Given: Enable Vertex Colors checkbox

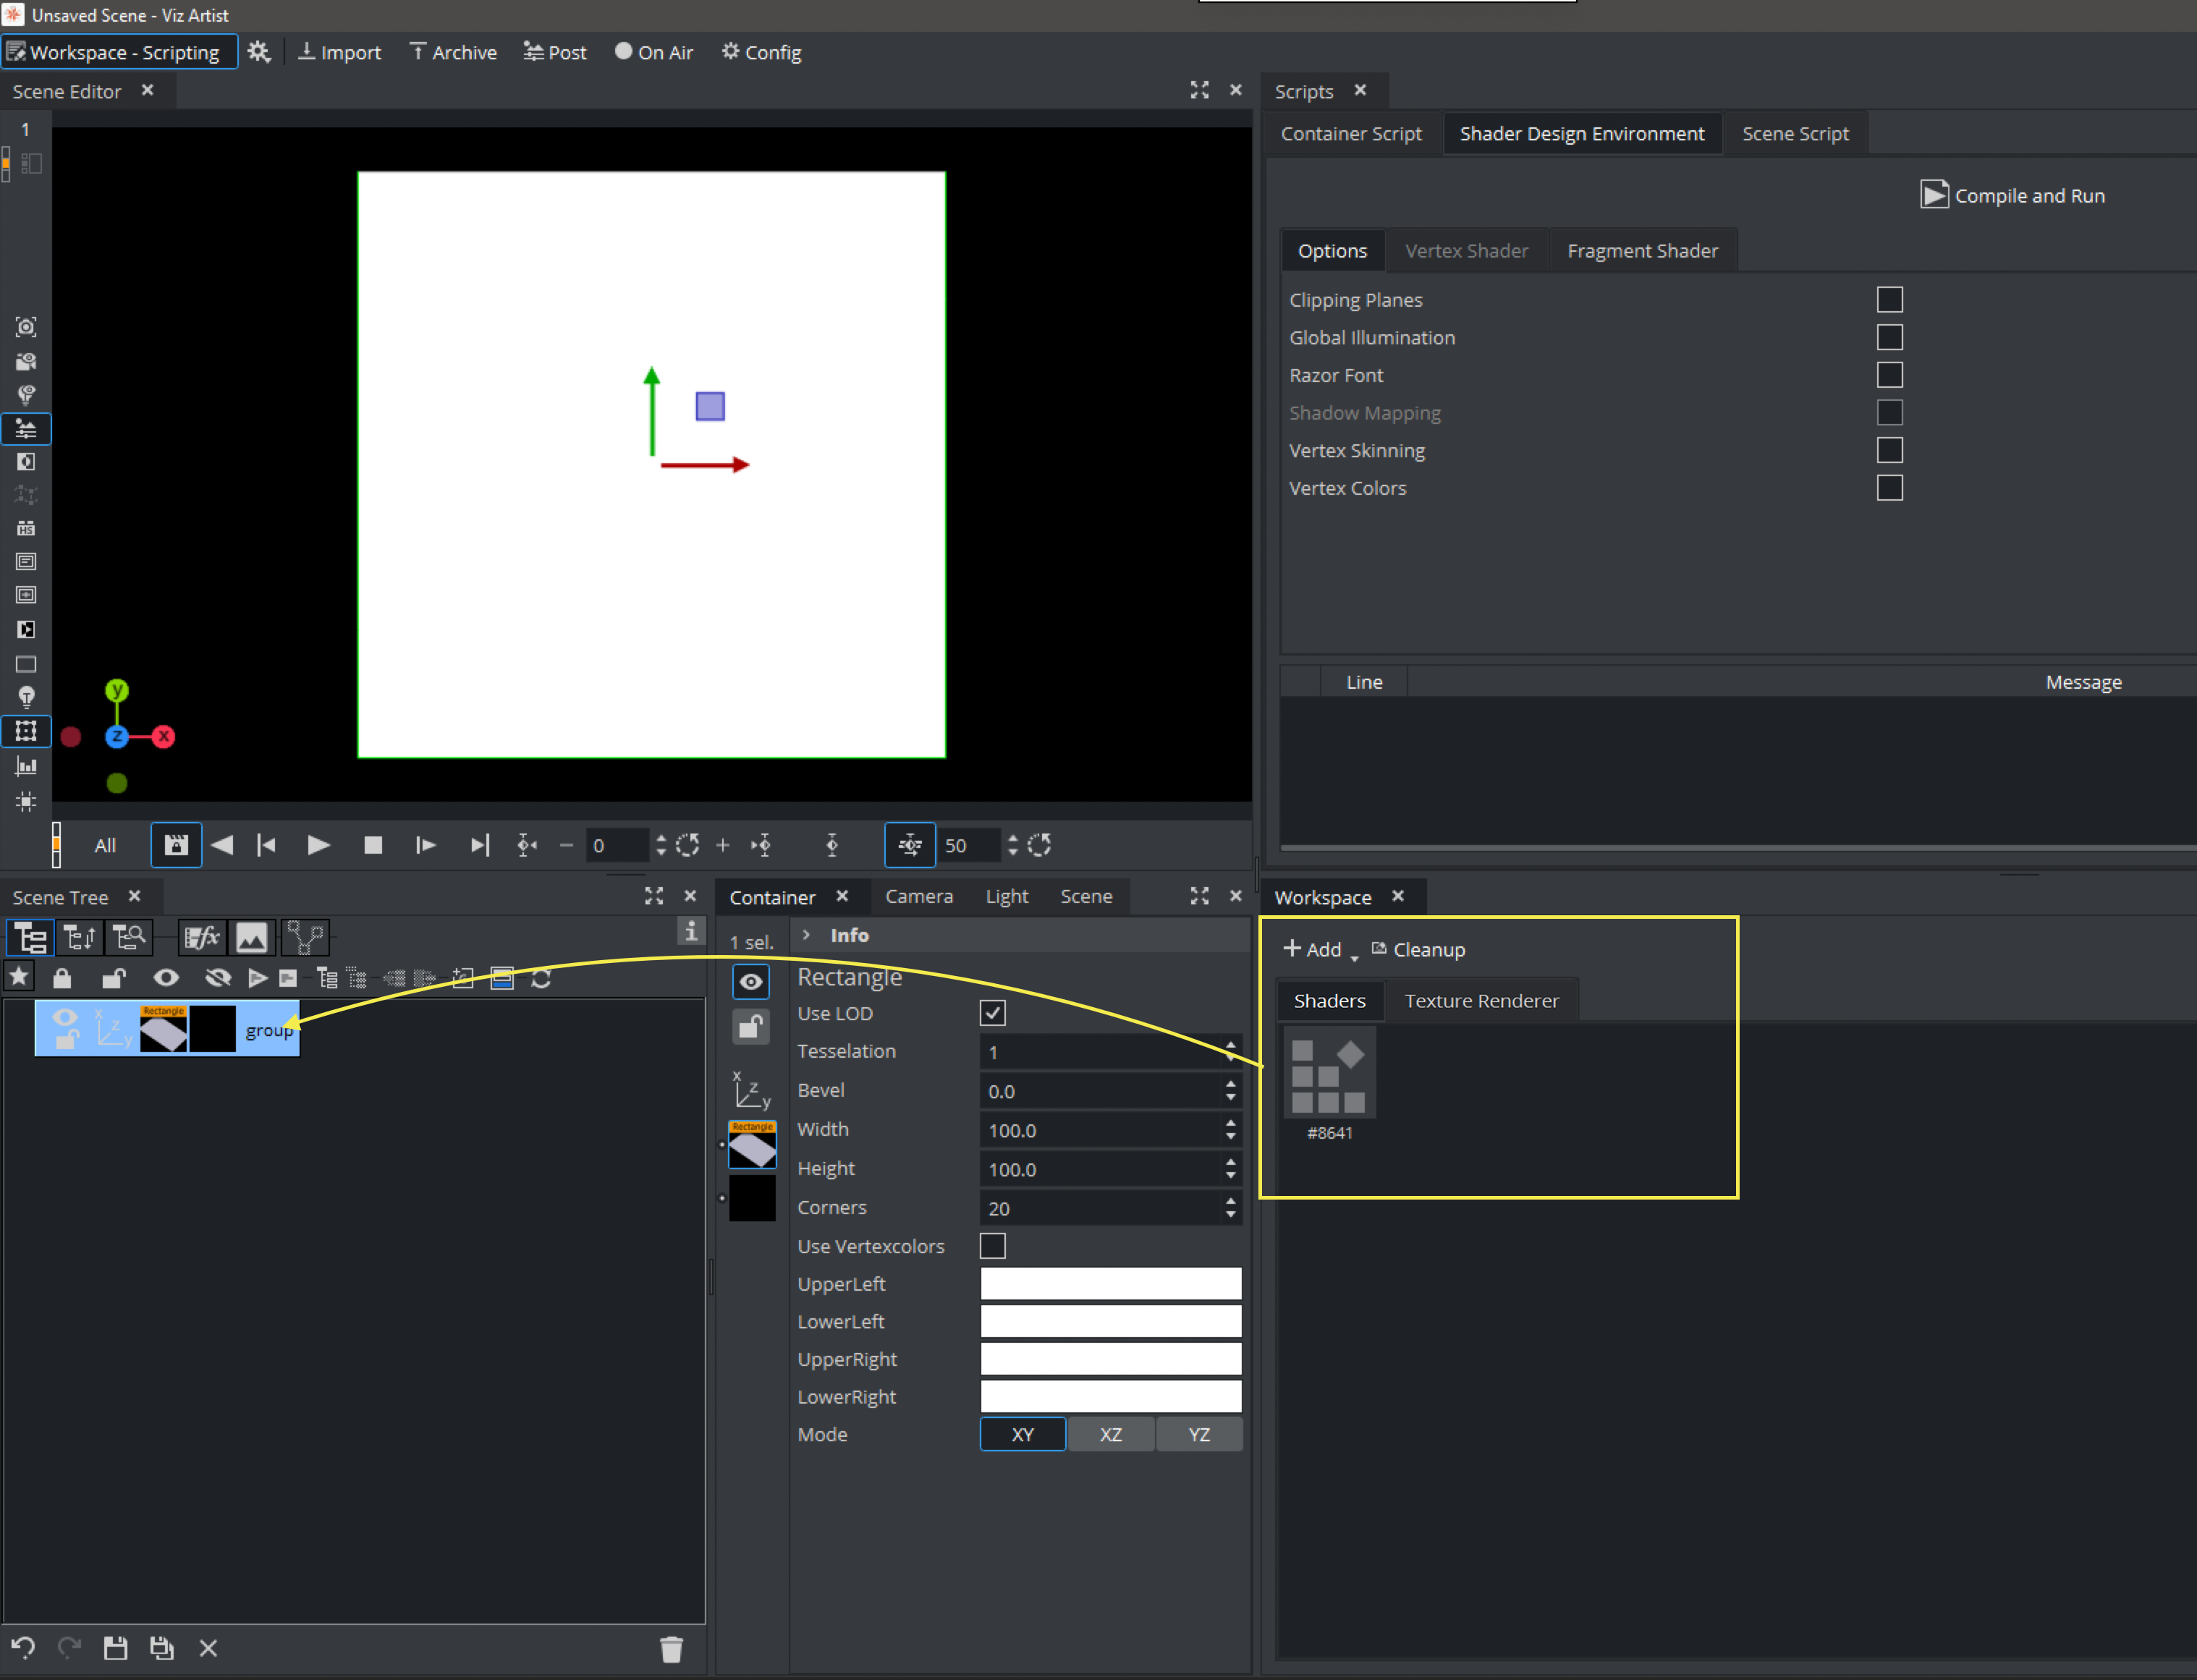Looking at the screenshot, I should tap(1890, 485).
